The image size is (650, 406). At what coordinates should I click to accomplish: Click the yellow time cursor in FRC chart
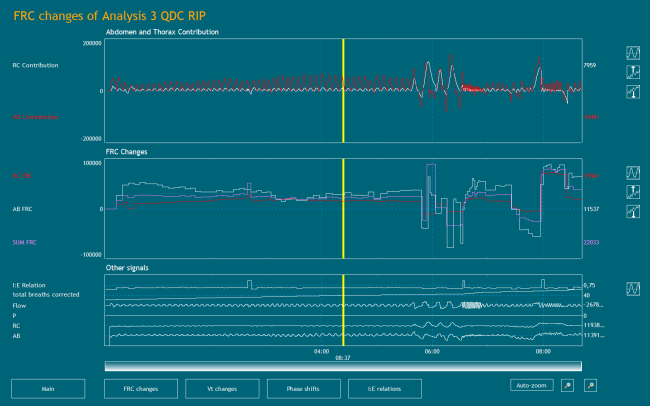tap(343, 208)
